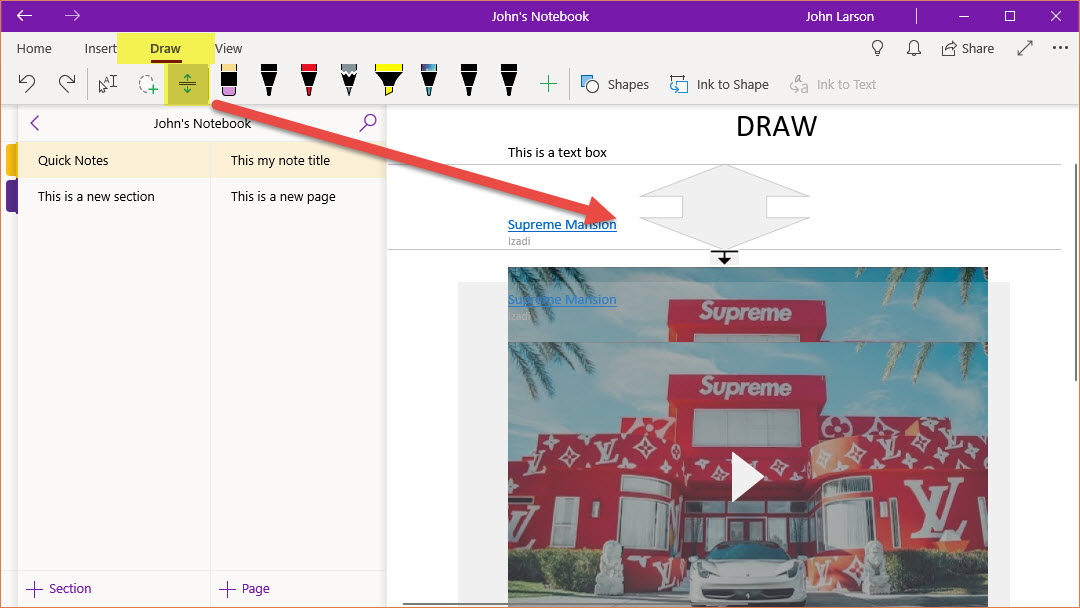
Task: Choose the gray pencil tool
Action: click(x=348, y=81)
